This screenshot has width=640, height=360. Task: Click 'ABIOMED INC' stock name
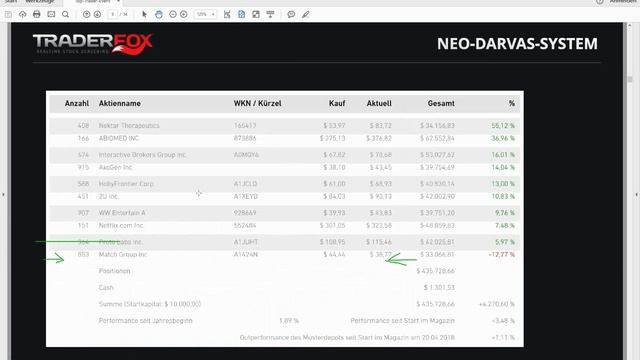point(119,138)
